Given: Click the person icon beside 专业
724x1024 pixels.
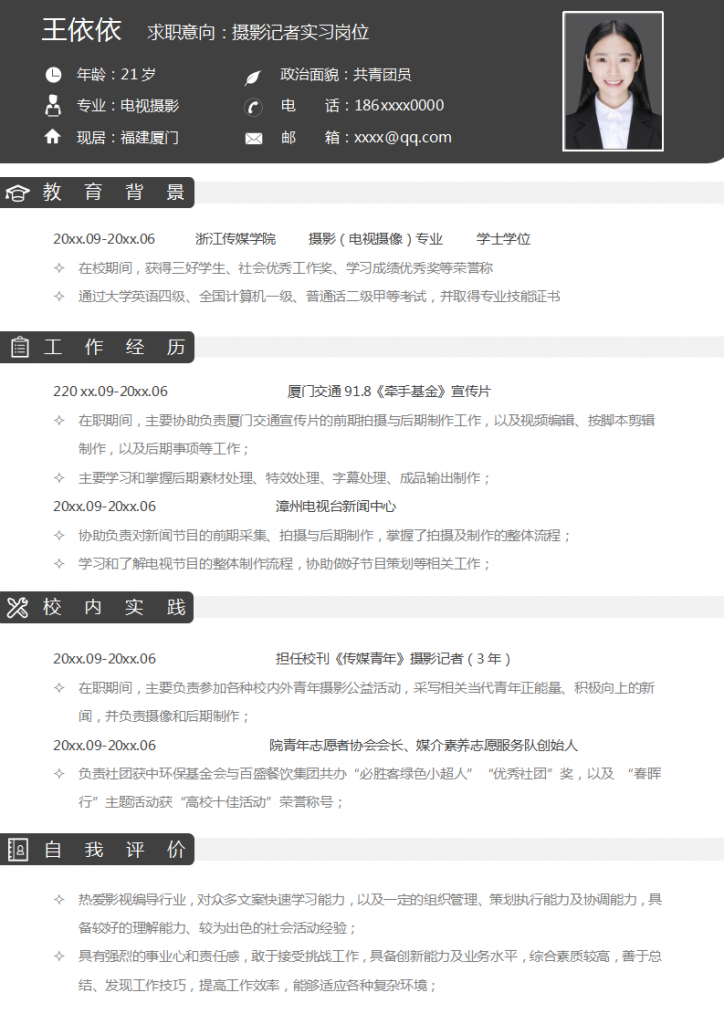Looking at the screenshot, I should tap(53, 105).
